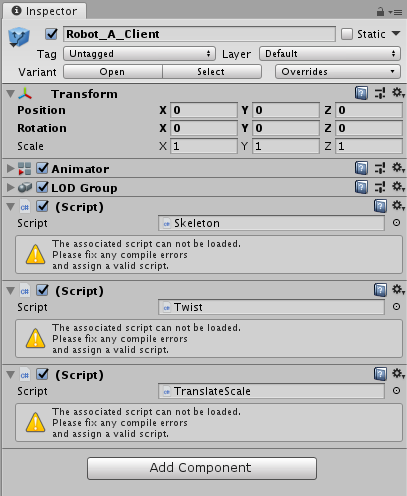This screenshot has width=407, height=496.
Task: Click object picker circle next to Skeleton
Action: tap(396, 223)
